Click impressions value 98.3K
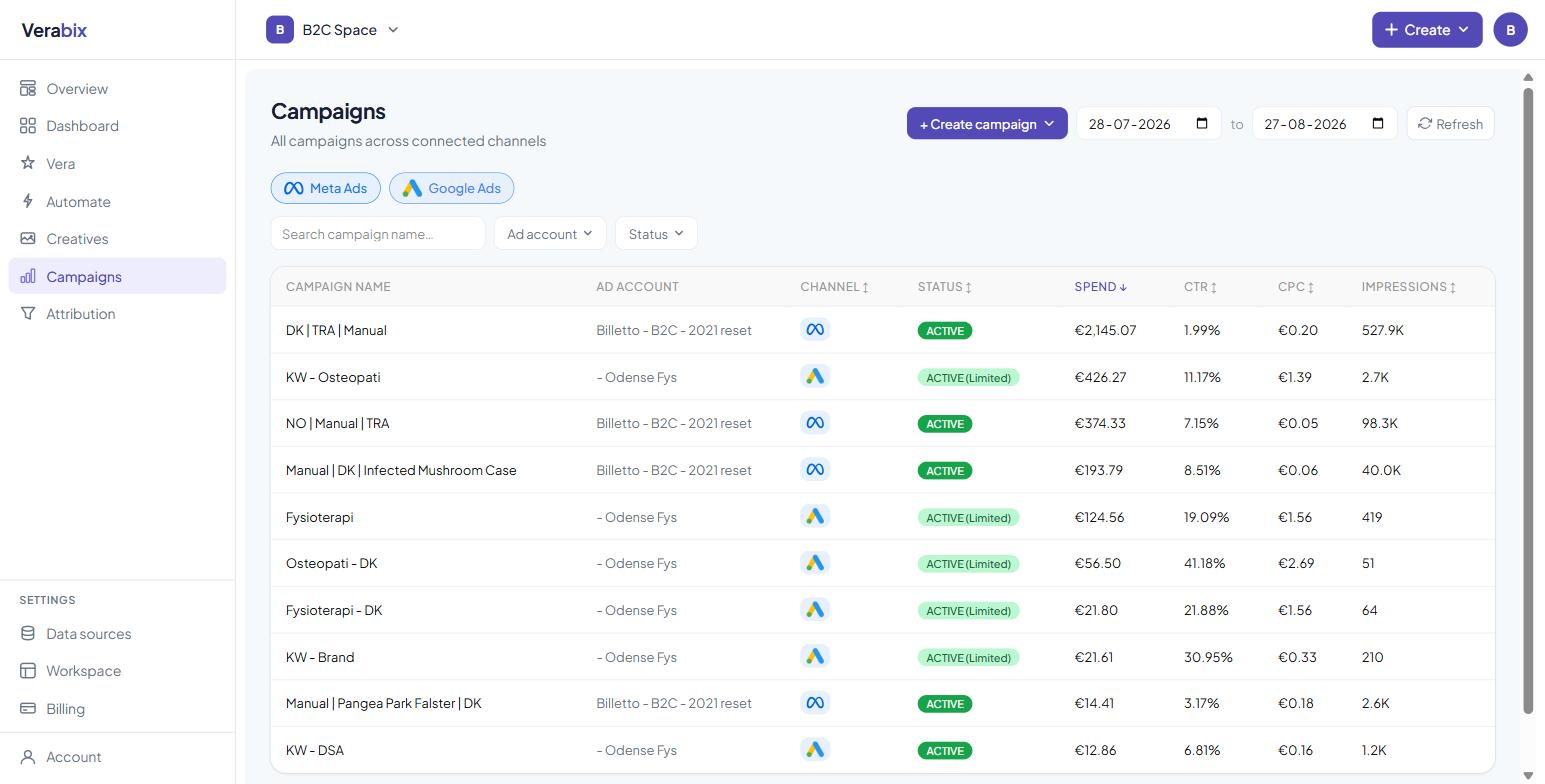Screen dimensions: 1545x784 tap(1379, 423)
